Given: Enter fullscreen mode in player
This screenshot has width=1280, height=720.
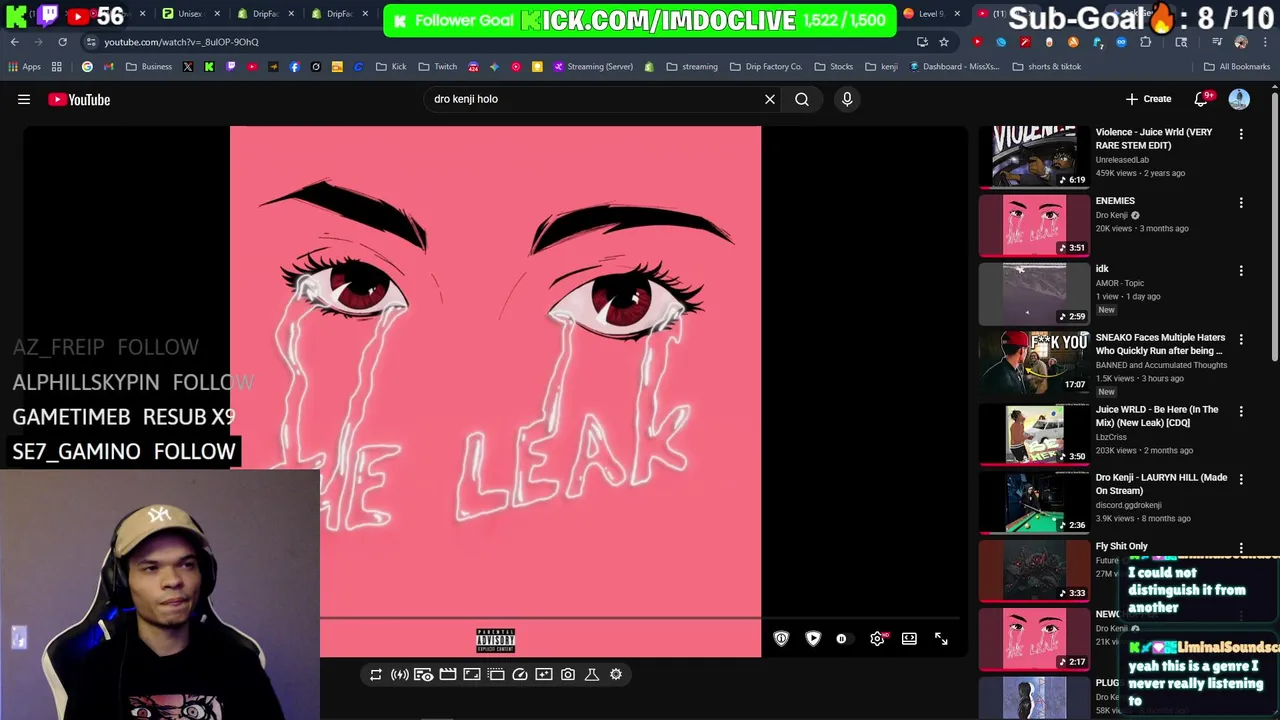Looking at the screenshot, I should click(x=941, y=639).
